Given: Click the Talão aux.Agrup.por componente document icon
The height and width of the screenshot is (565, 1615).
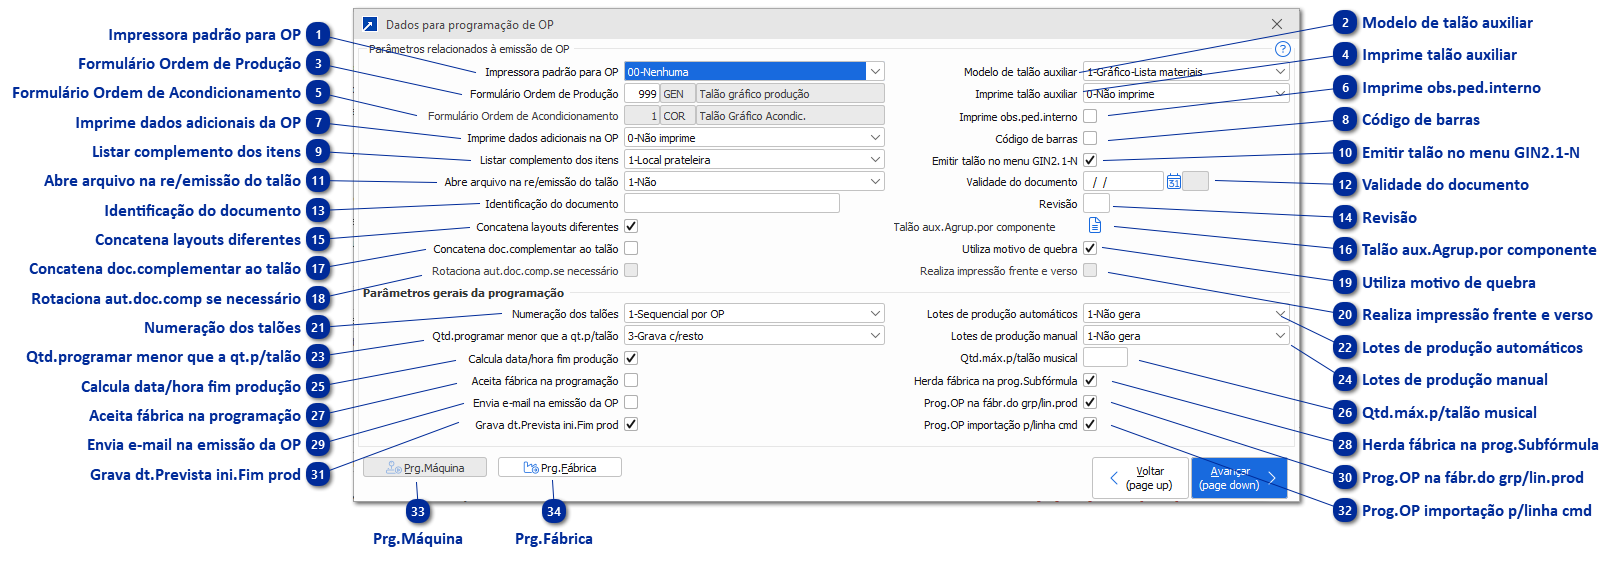Looking at the screenshot, I should (x=1094, y=225).
